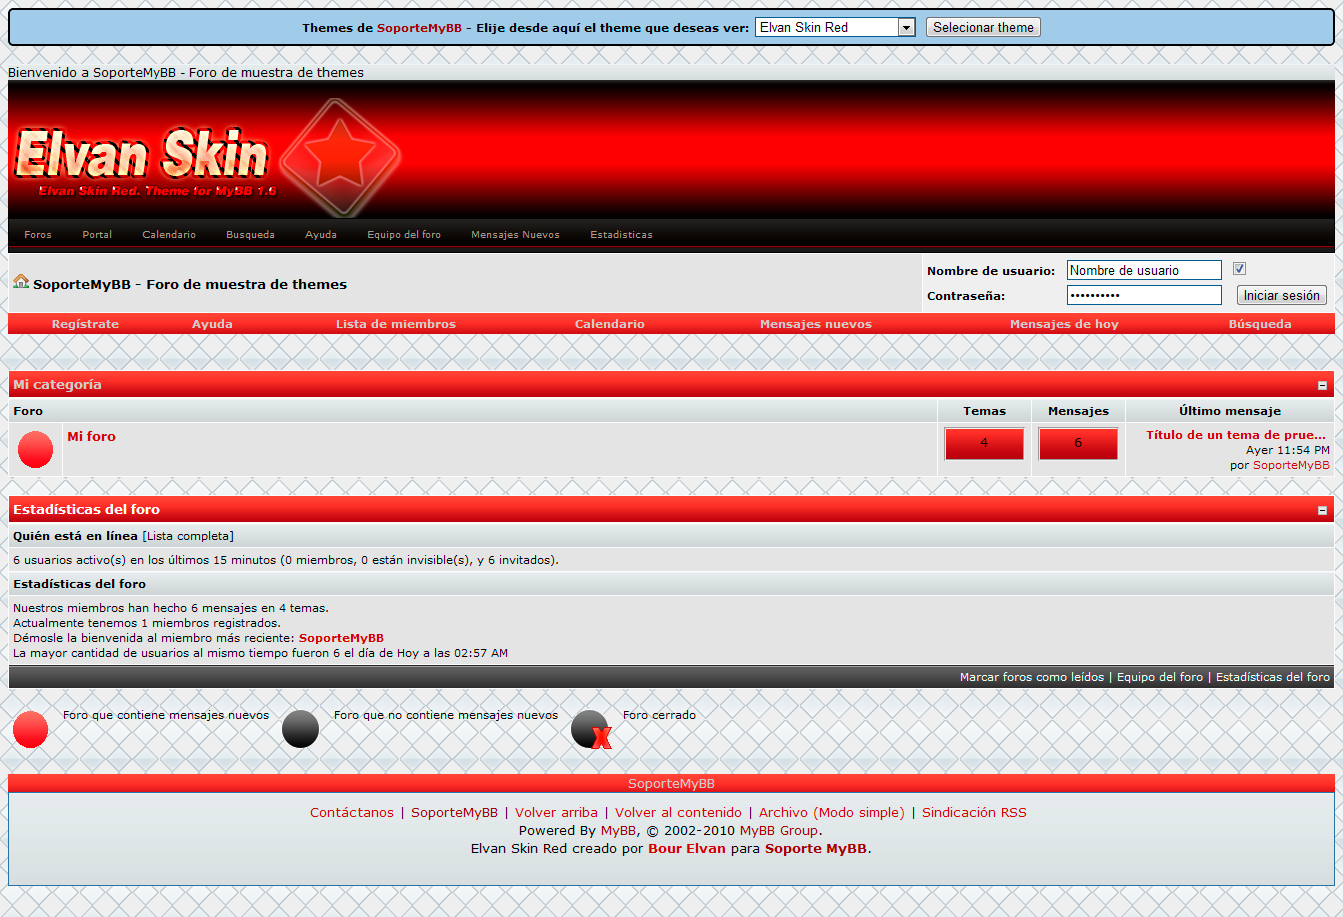Open Equipo del foro in the gray footer bar

pyautogui.click(x=1160, y=677)
